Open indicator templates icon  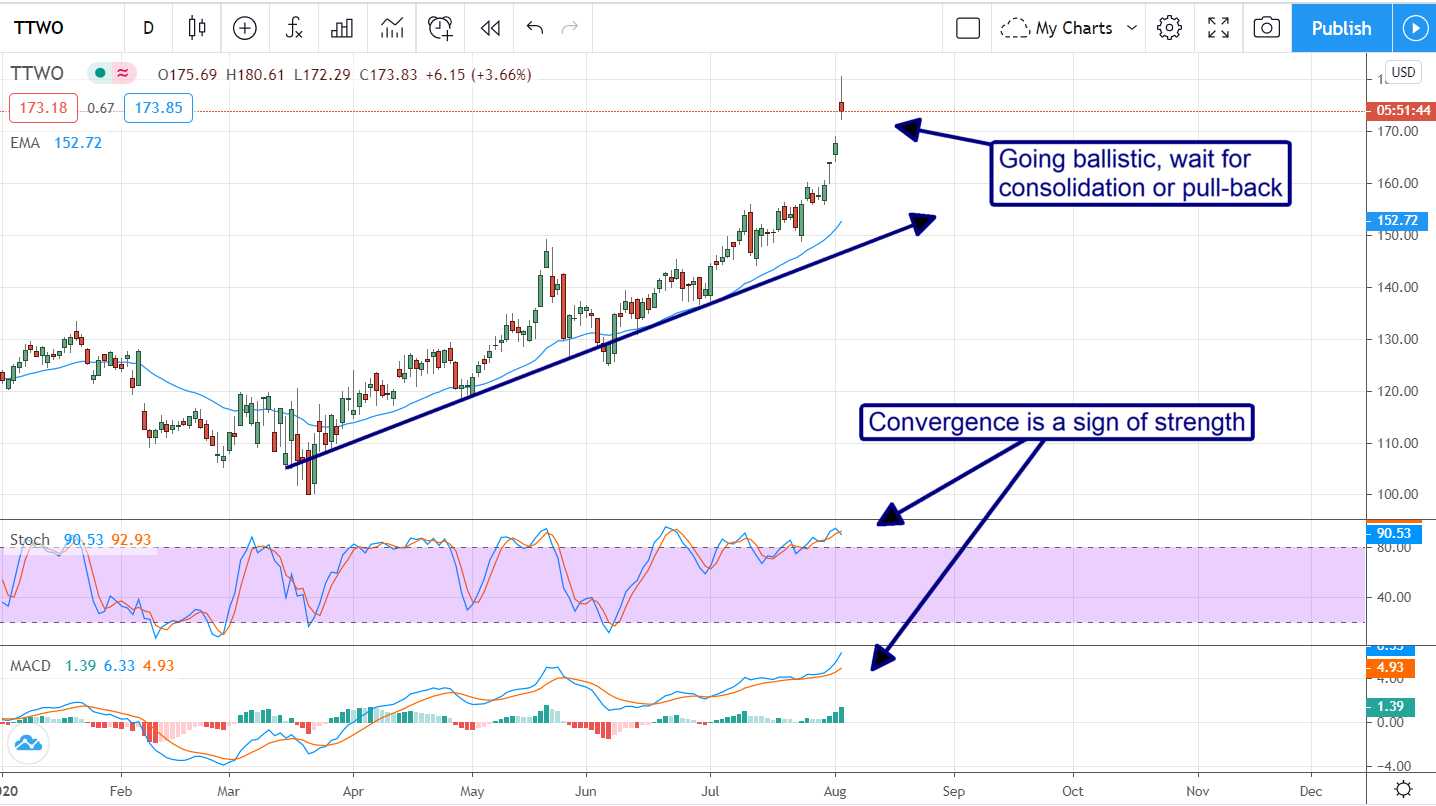[x=392, y=28]
